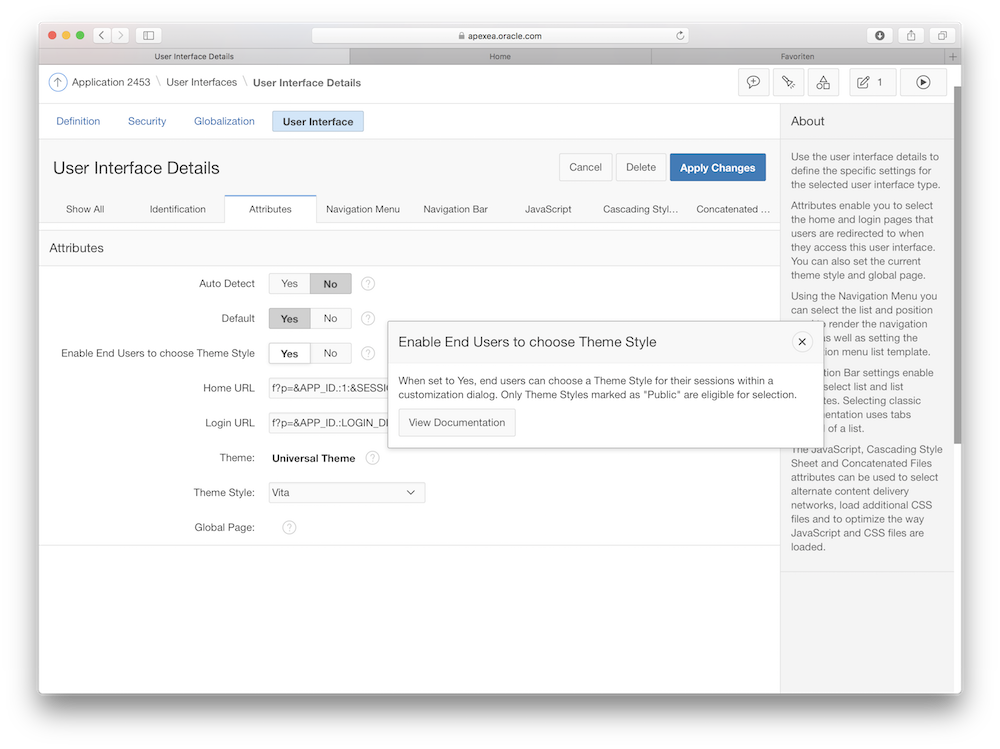Open the feedback comment icon in the toolbar
Viewport: 1000px width, 749px height.
(x=754, y=82)
